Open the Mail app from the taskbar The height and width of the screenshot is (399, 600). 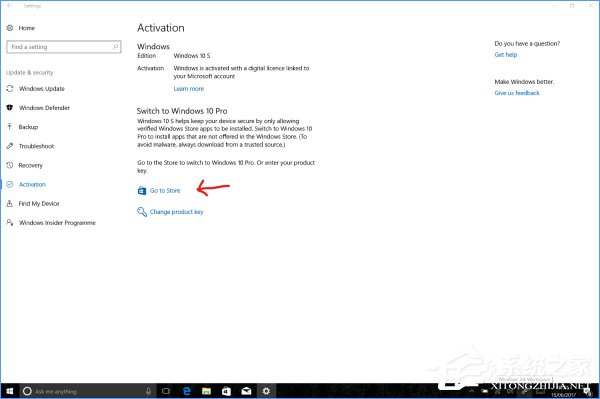point(246,391)
